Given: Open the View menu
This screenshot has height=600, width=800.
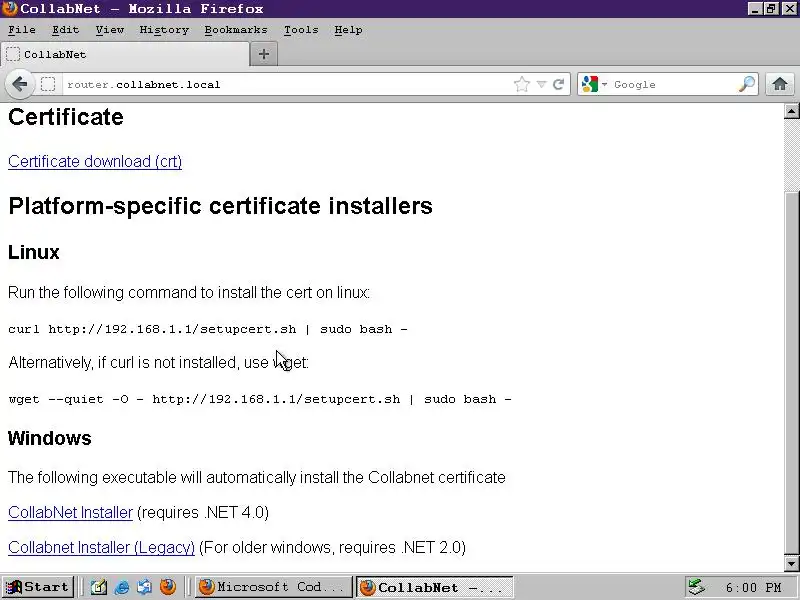Looking at the screenshot, I should (x=110, y=30).
